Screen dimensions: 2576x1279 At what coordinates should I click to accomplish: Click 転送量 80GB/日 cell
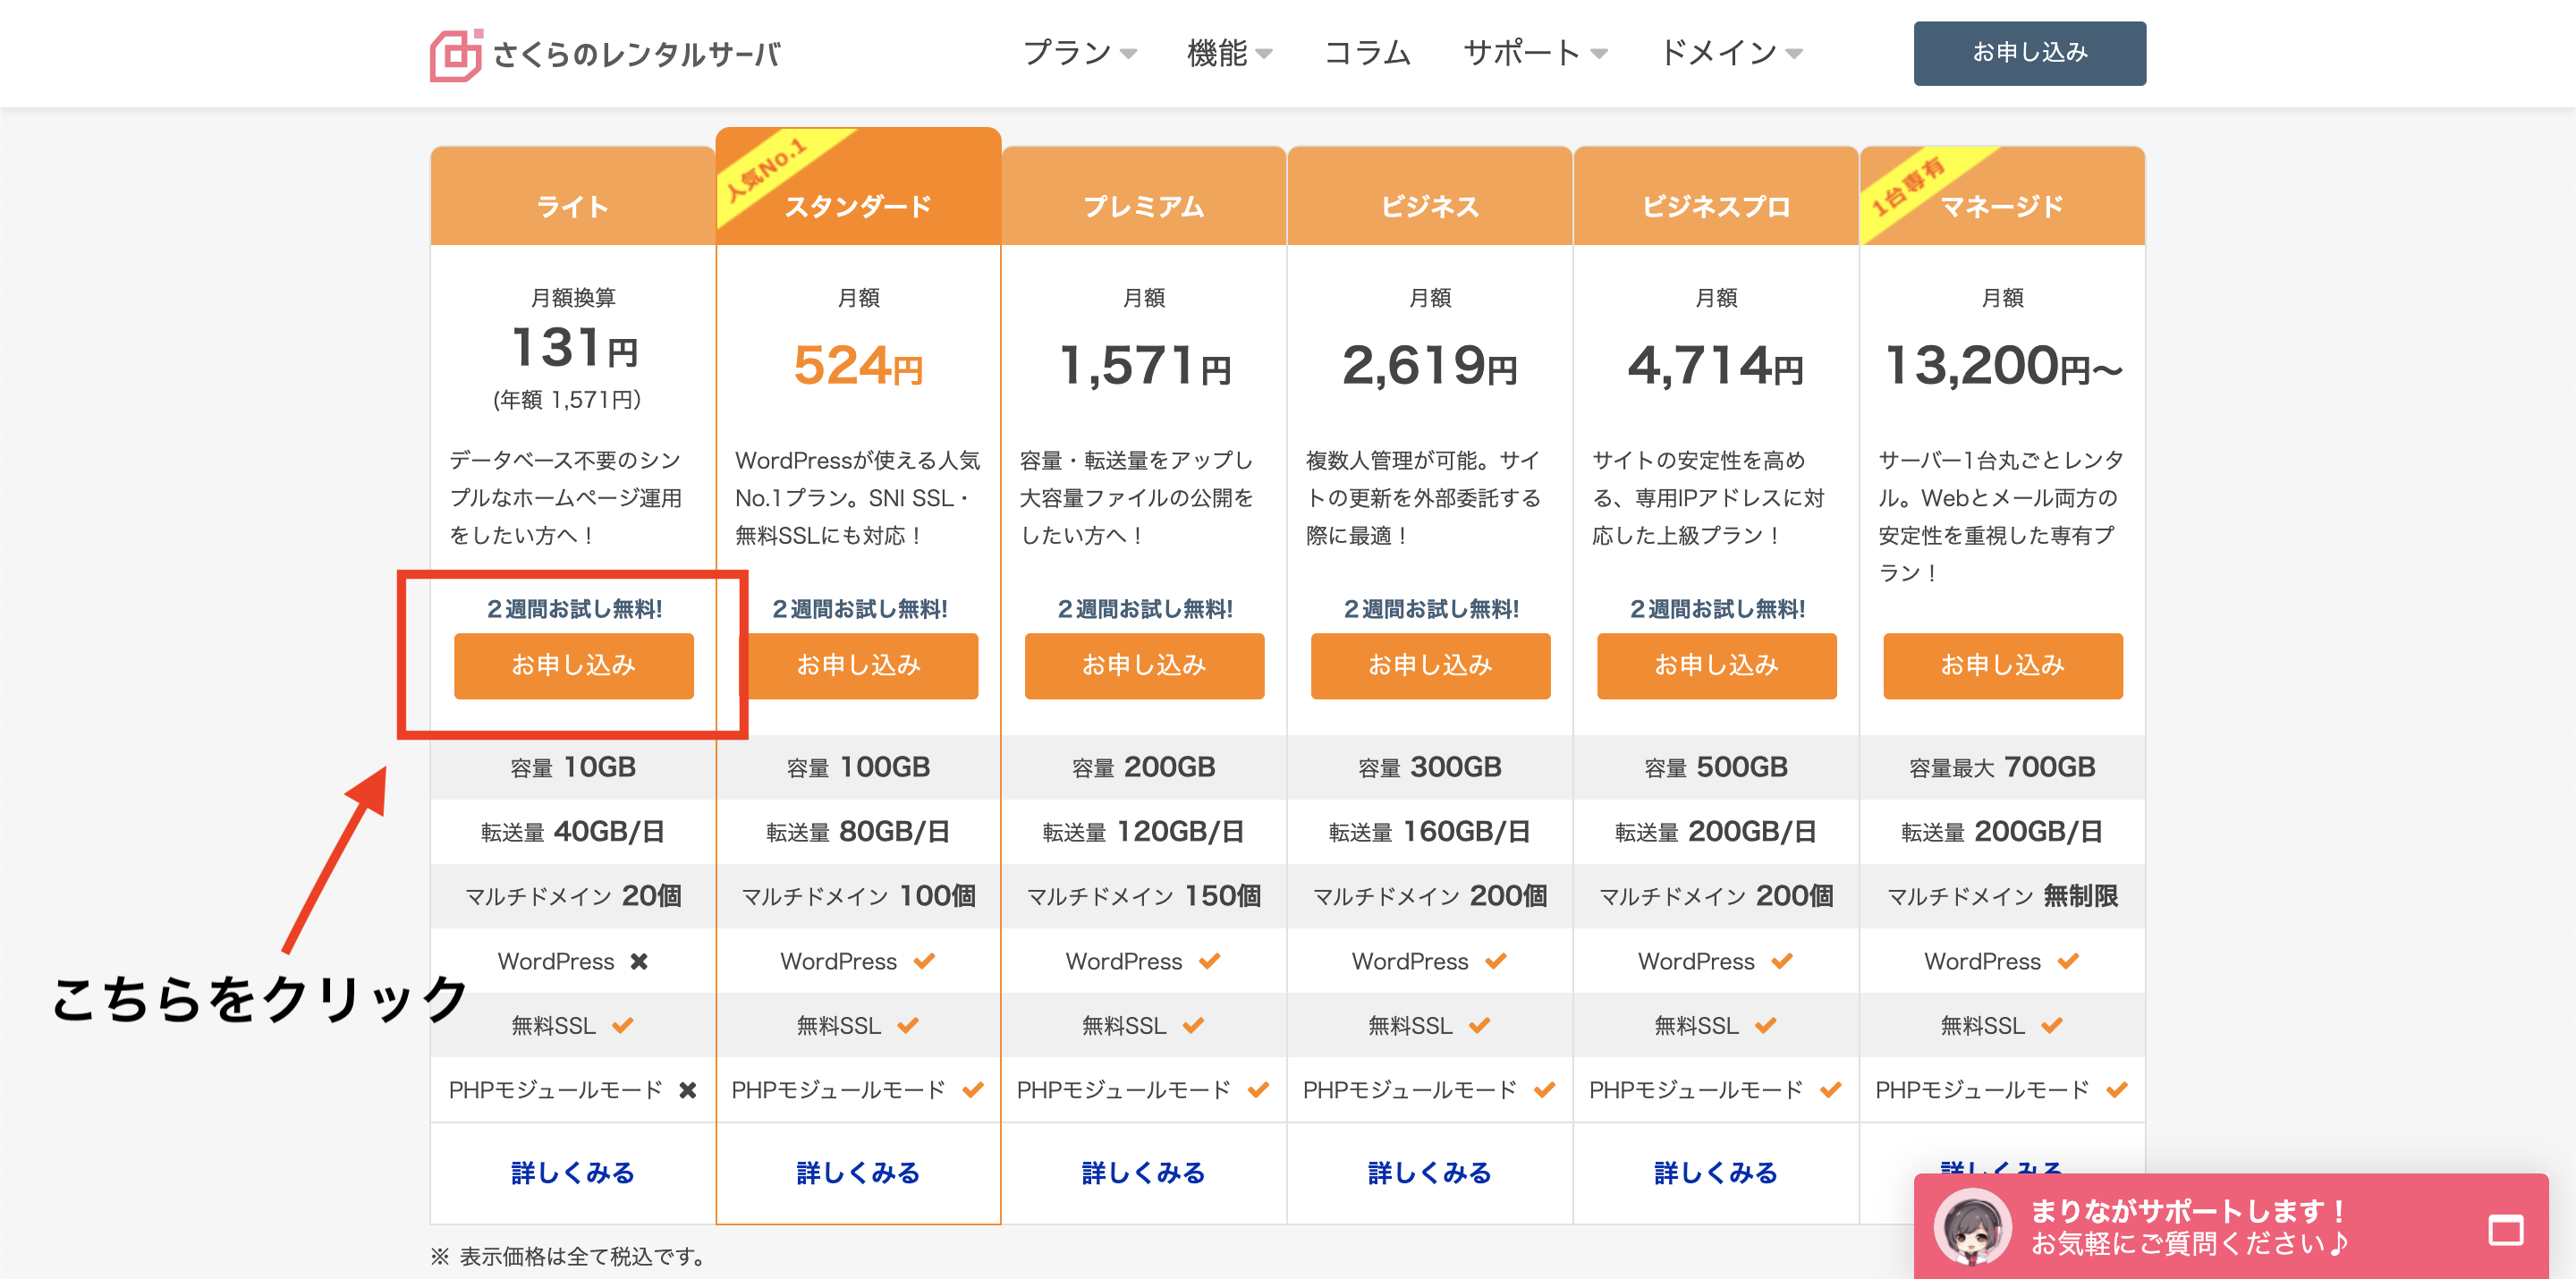(858, 832)
